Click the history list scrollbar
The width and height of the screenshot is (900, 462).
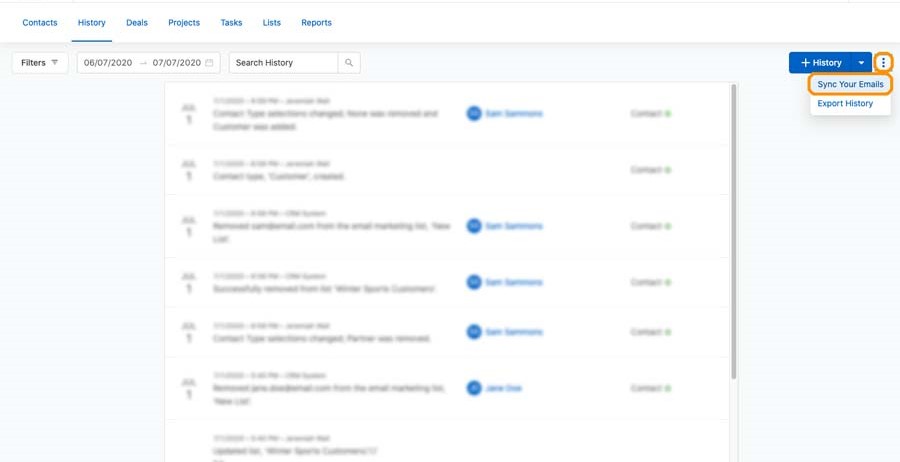(734, 231)
